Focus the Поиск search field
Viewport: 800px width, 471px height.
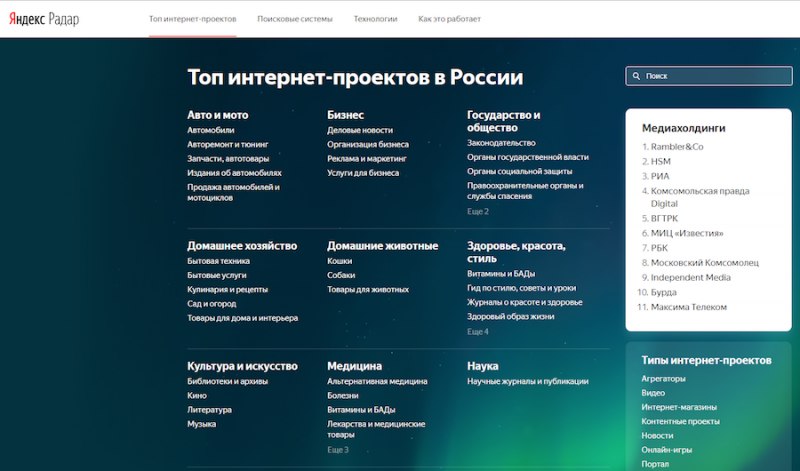(709, 76)
